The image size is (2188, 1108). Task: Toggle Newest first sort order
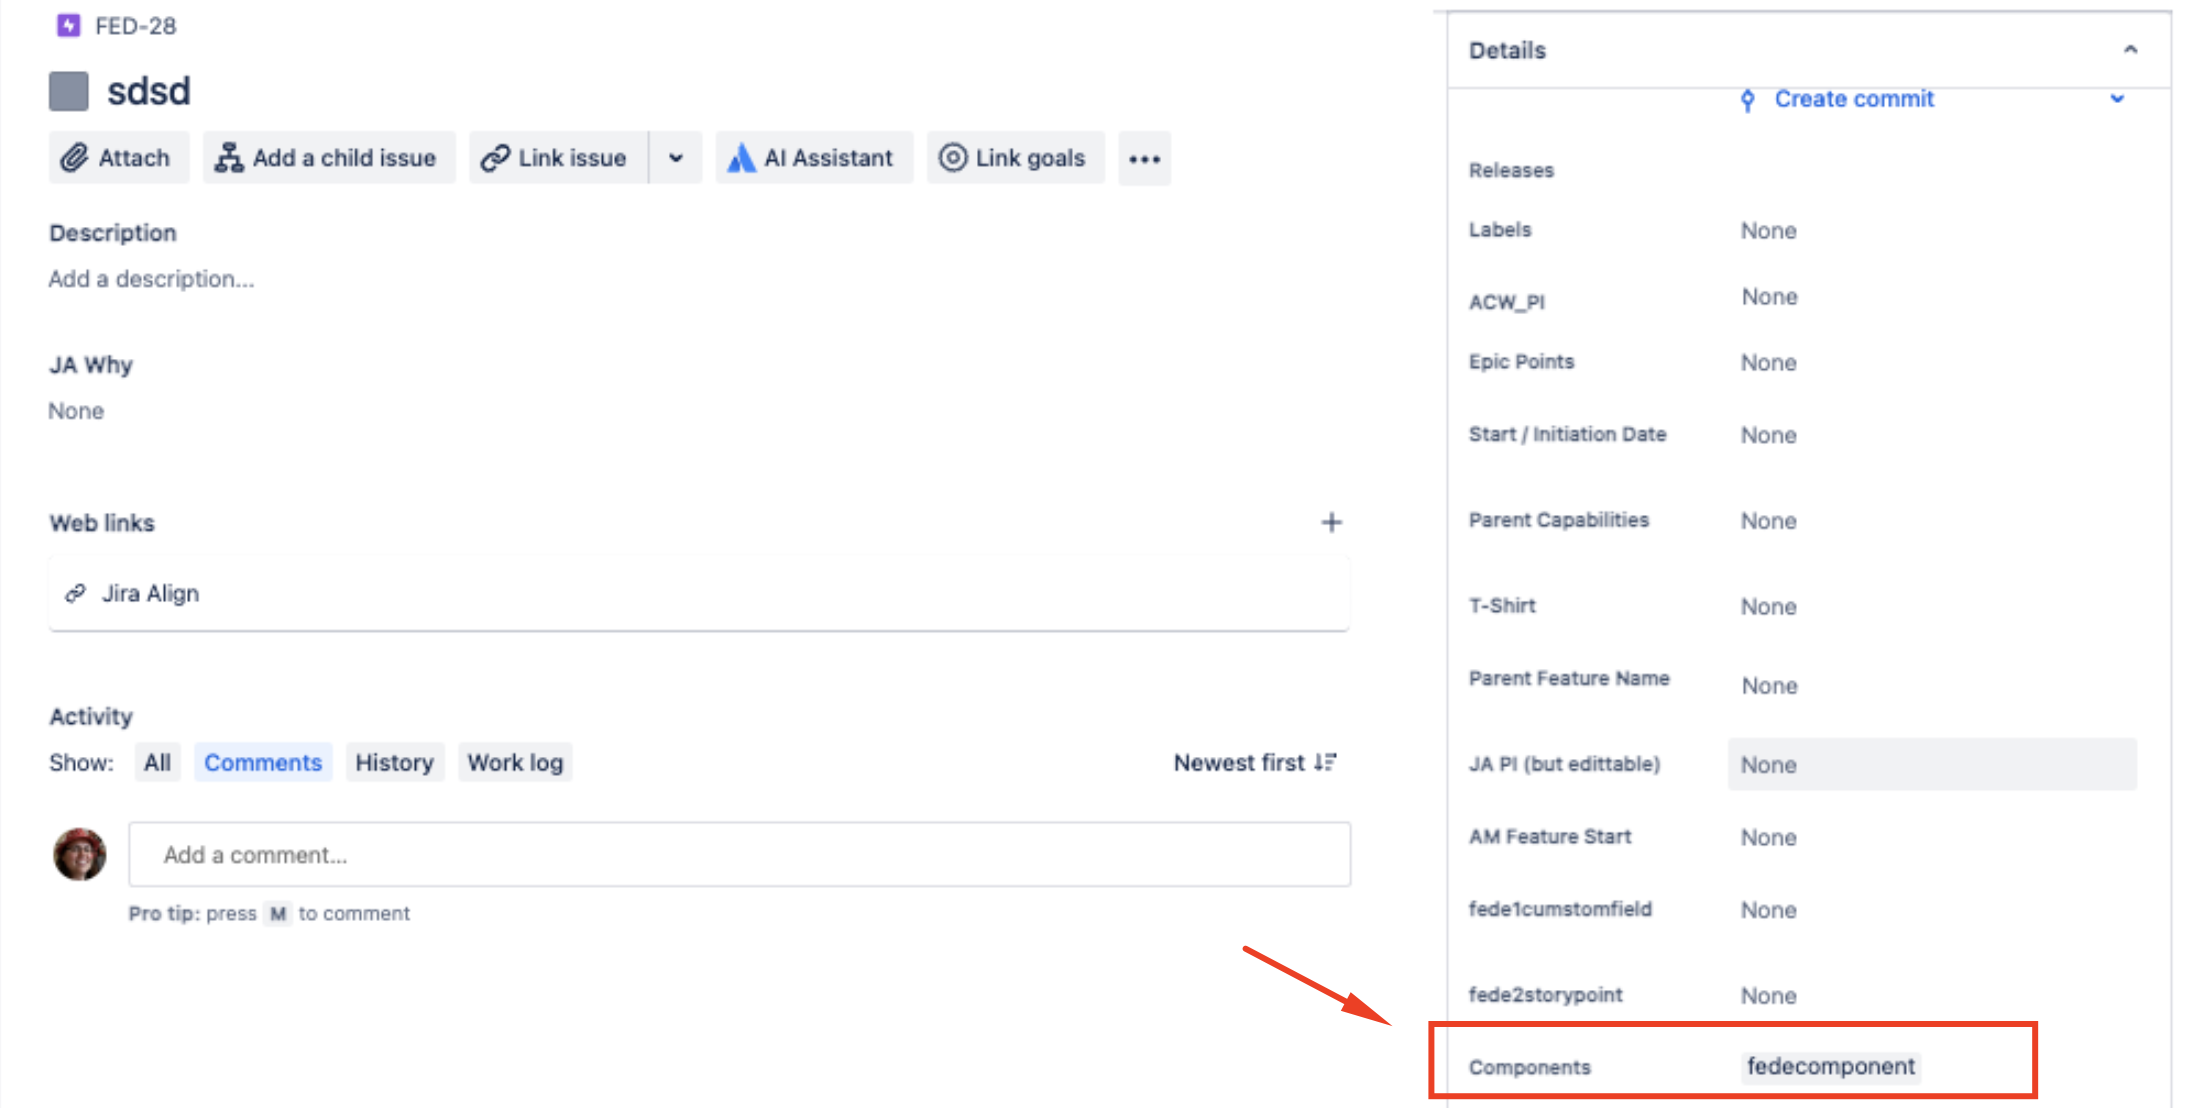[x=1255, y=763]
